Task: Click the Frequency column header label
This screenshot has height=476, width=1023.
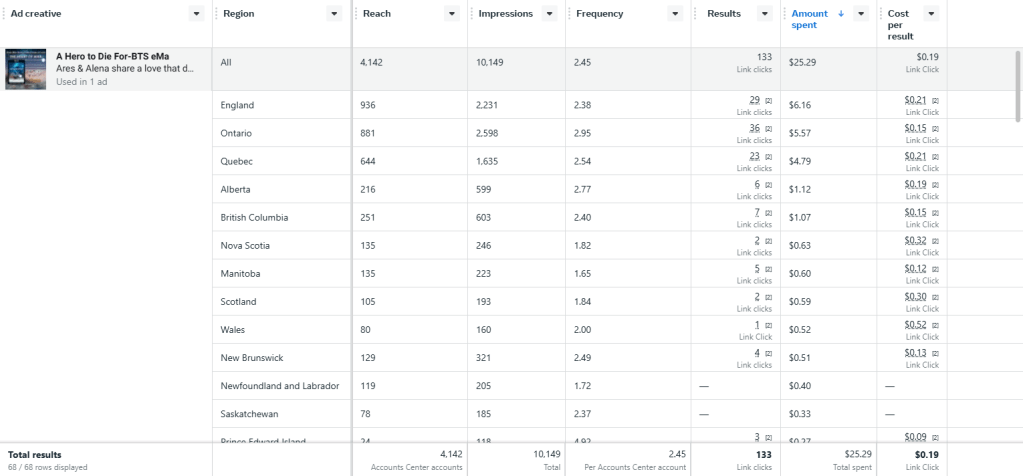Action: coord(598,14)
